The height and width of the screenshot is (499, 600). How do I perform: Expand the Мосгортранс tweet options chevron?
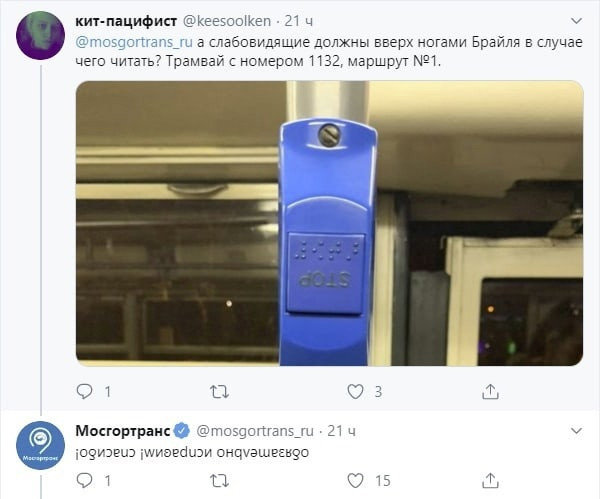576,431
